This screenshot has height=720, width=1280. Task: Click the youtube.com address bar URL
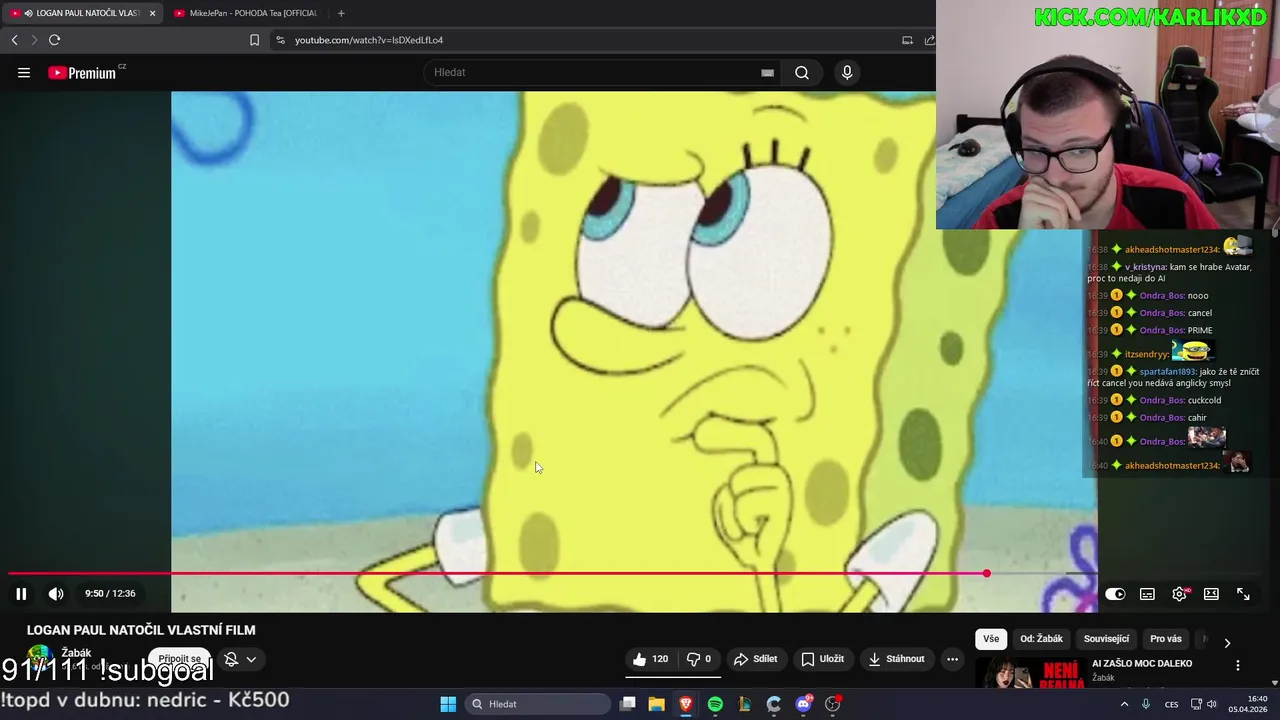pos(369,40)
